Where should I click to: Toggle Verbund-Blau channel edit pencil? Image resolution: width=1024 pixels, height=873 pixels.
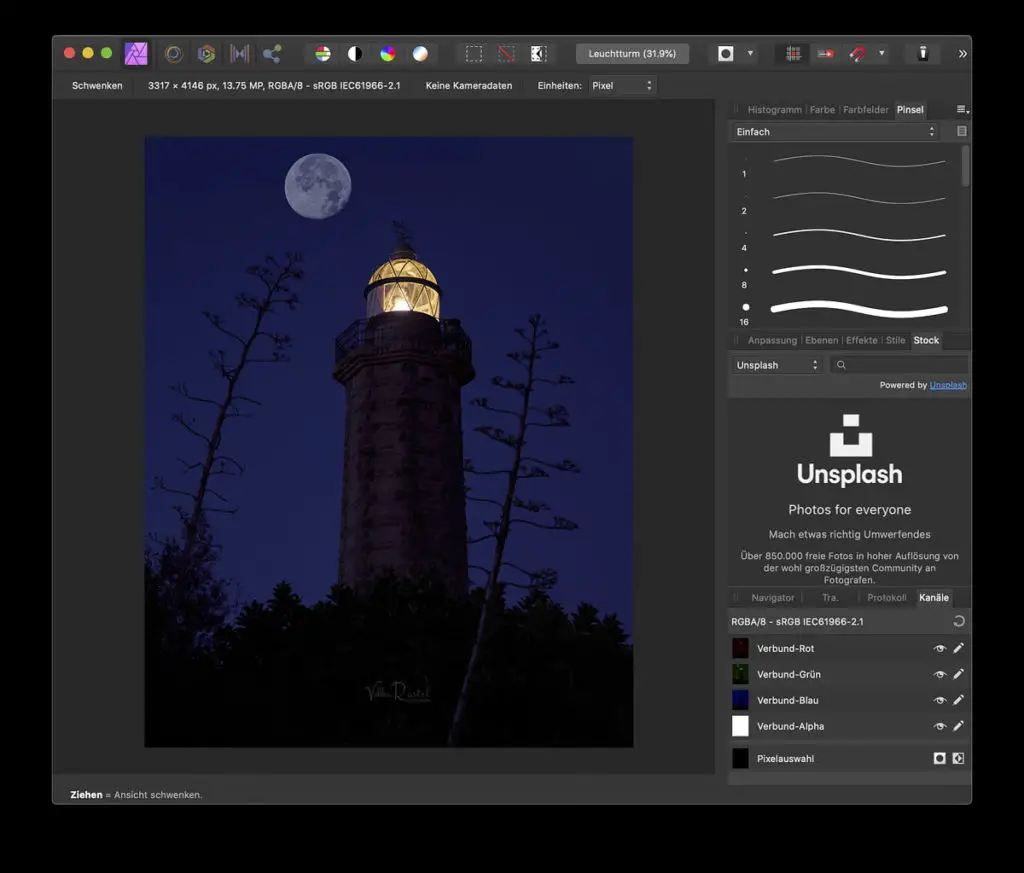(x=958, y=700)
